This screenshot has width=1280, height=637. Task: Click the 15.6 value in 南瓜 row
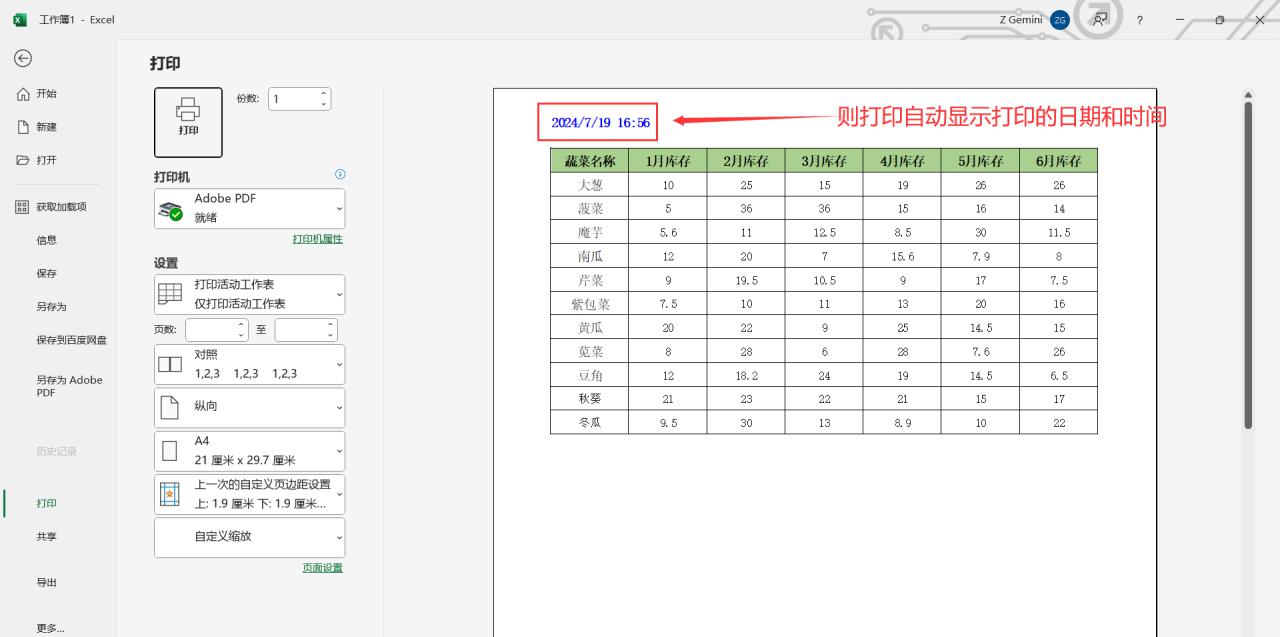click(902, 257)
